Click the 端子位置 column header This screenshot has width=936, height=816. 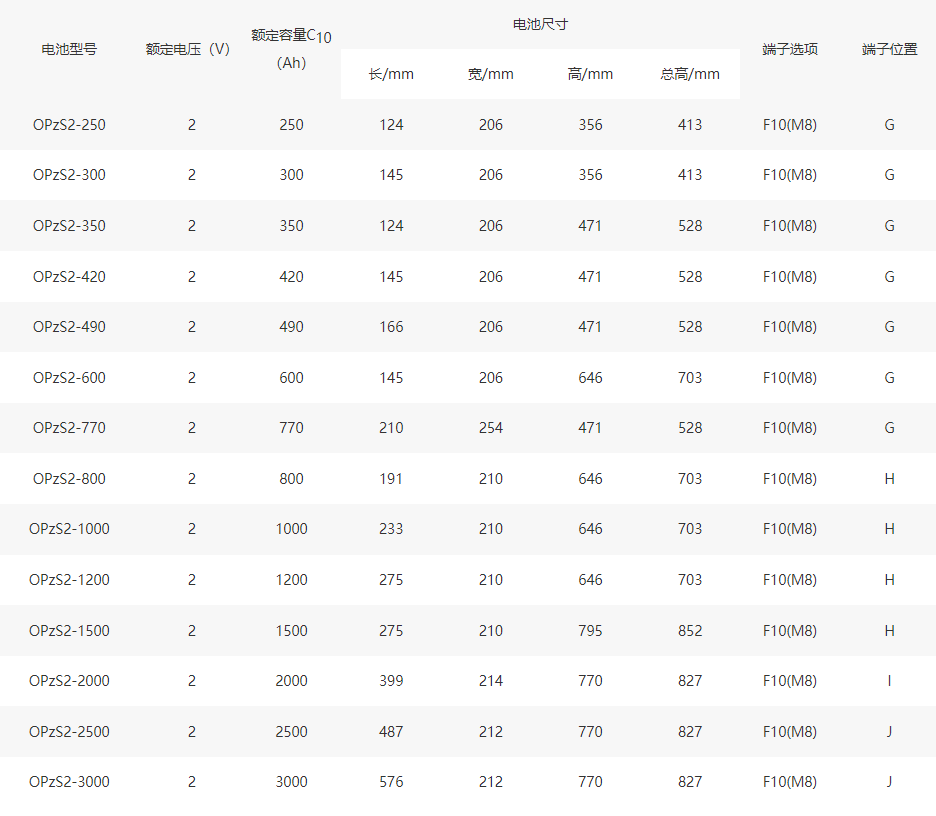(x=889, y=49)
